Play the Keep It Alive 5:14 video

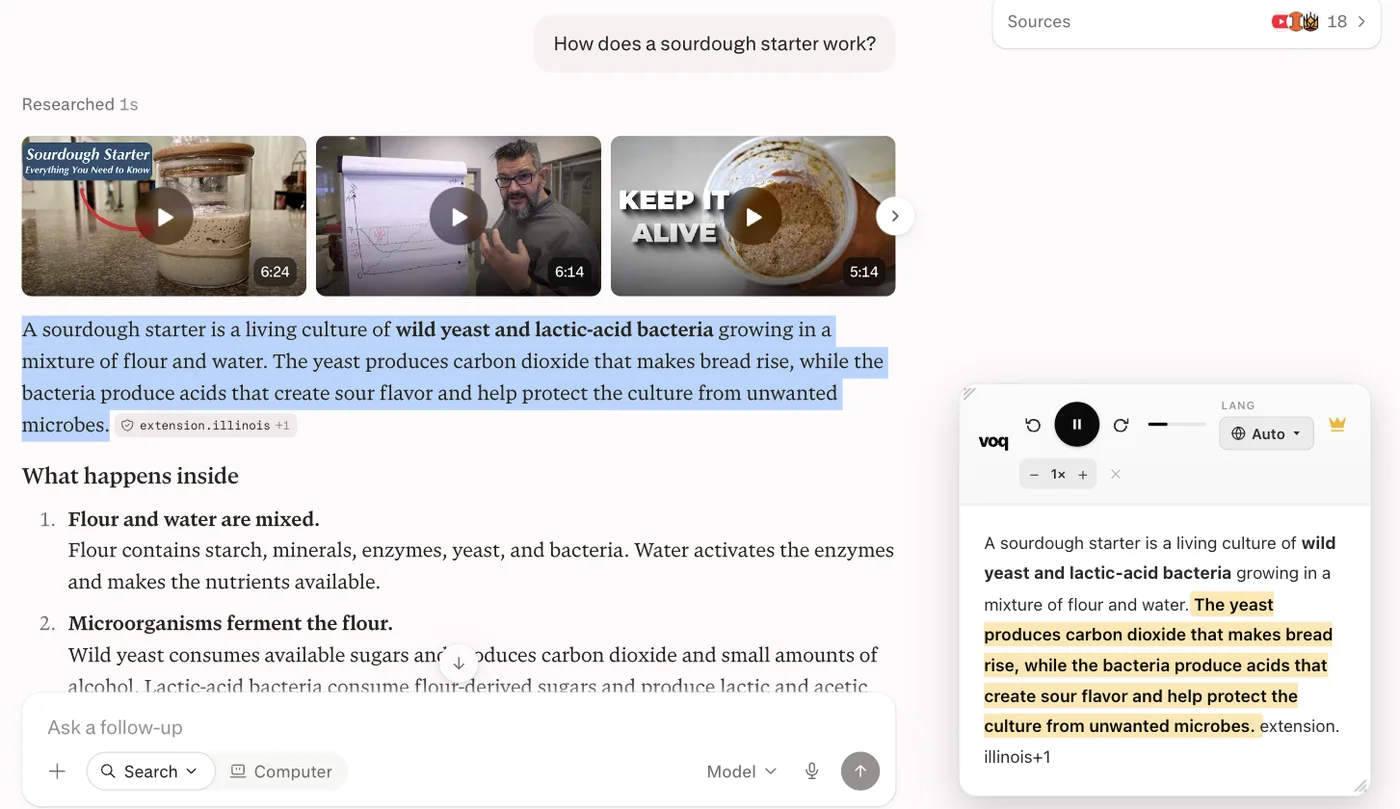click(x=753, y=216)
